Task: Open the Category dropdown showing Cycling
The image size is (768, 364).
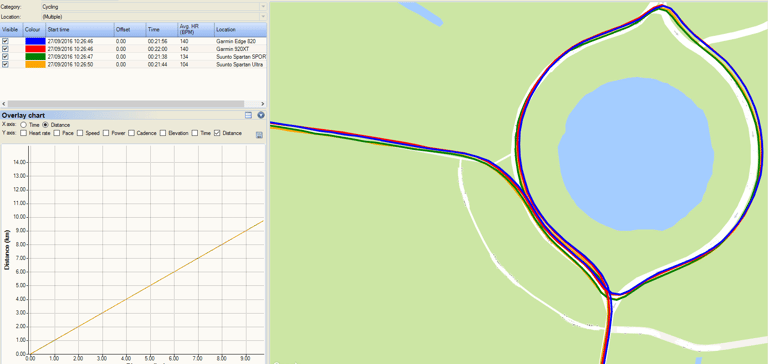Action: coord(154,6)
